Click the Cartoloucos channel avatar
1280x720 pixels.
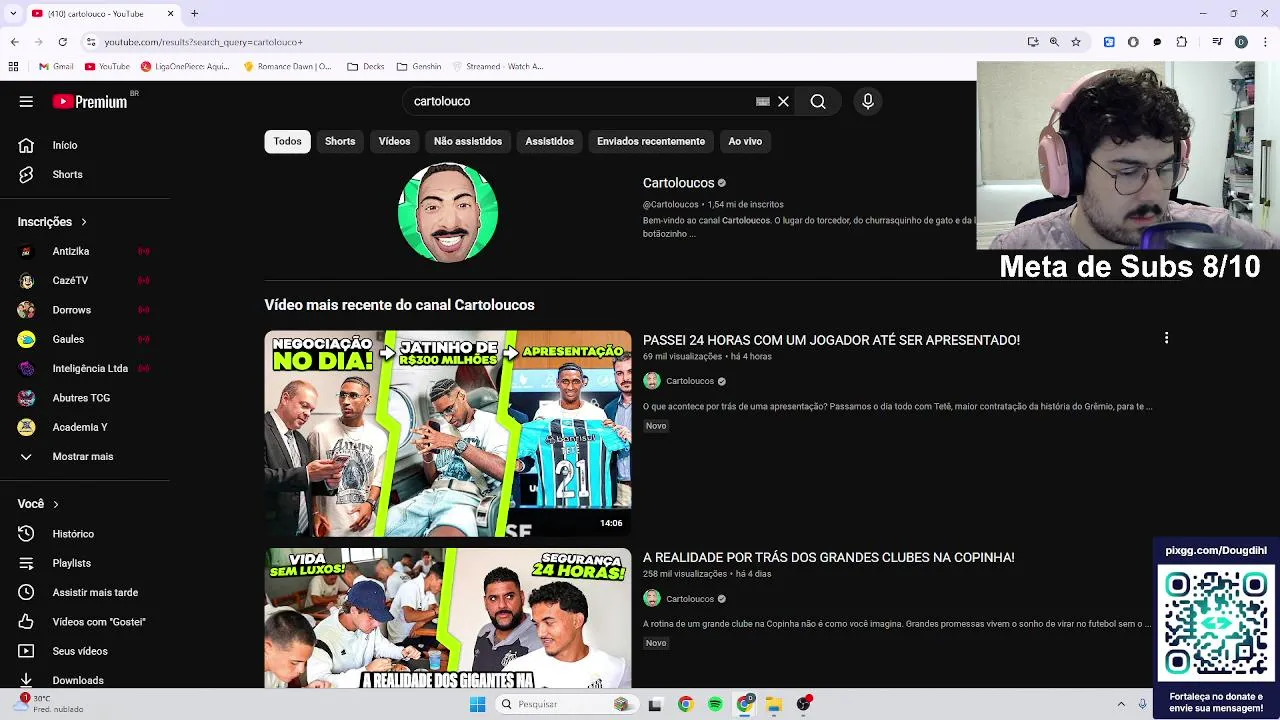(x=448, y=212)
